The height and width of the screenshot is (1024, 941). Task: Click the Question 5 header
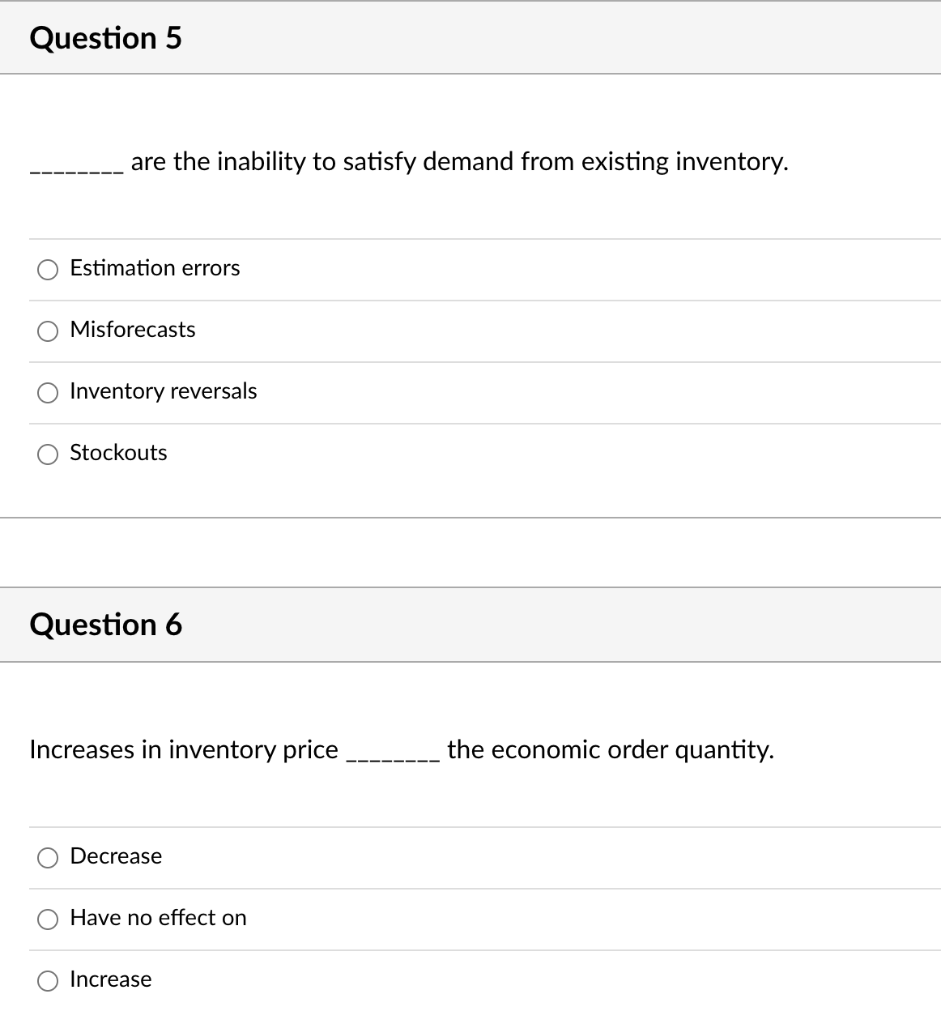click(x=105, y=37)
